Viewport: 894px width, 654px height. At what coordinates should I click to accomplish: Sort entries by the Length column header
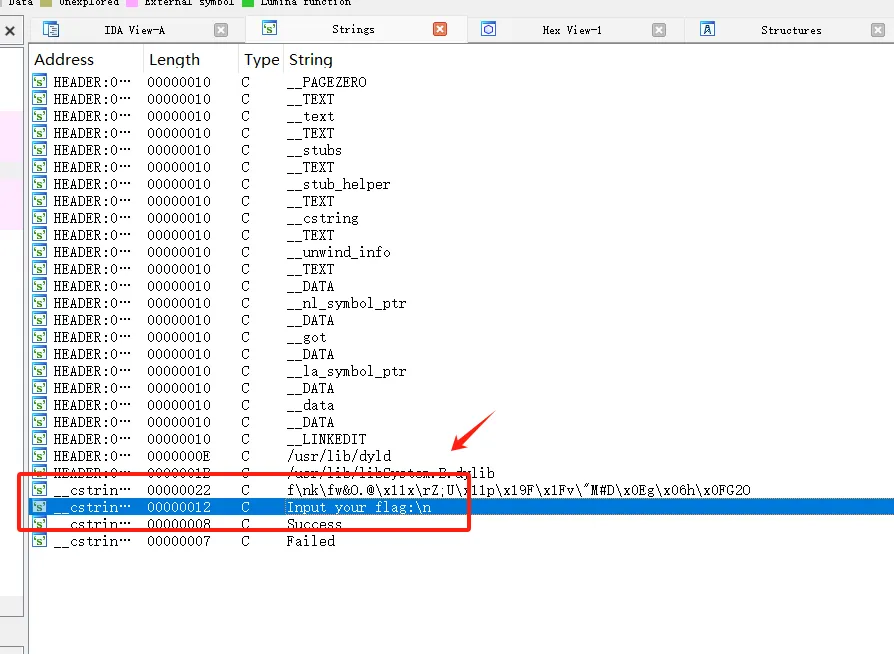click(x=175, y=60)
